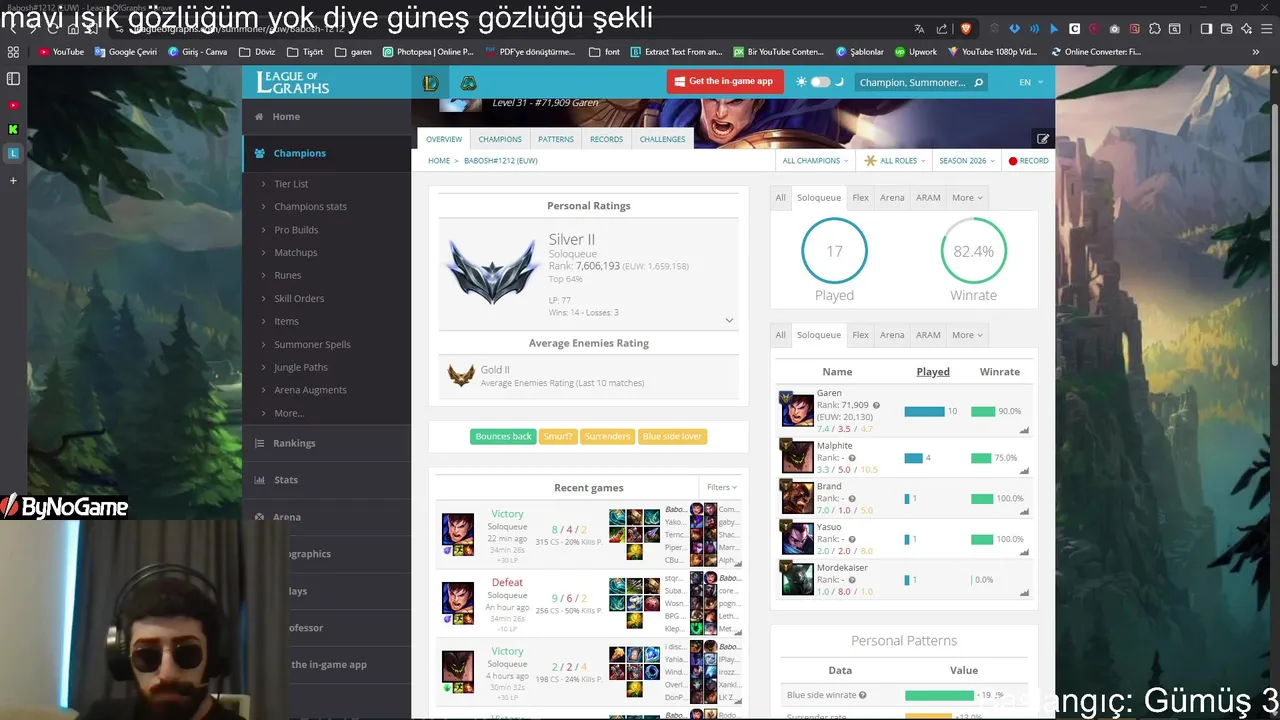Toggle the Blue side lover tag

click(x=672, y=436)
